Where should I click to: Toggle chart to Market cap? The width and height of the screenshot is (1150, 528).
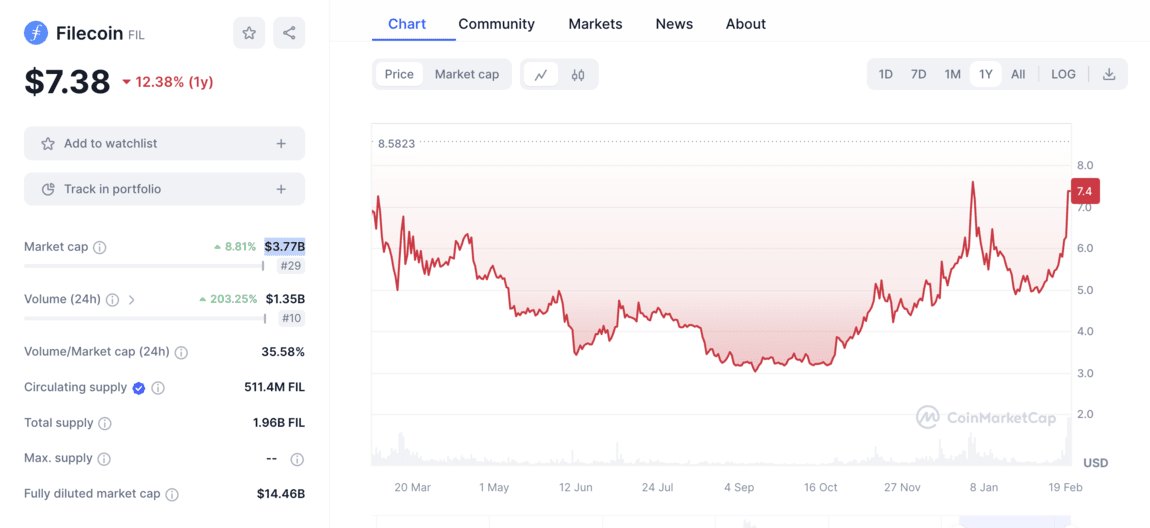[x=466, y=74]
